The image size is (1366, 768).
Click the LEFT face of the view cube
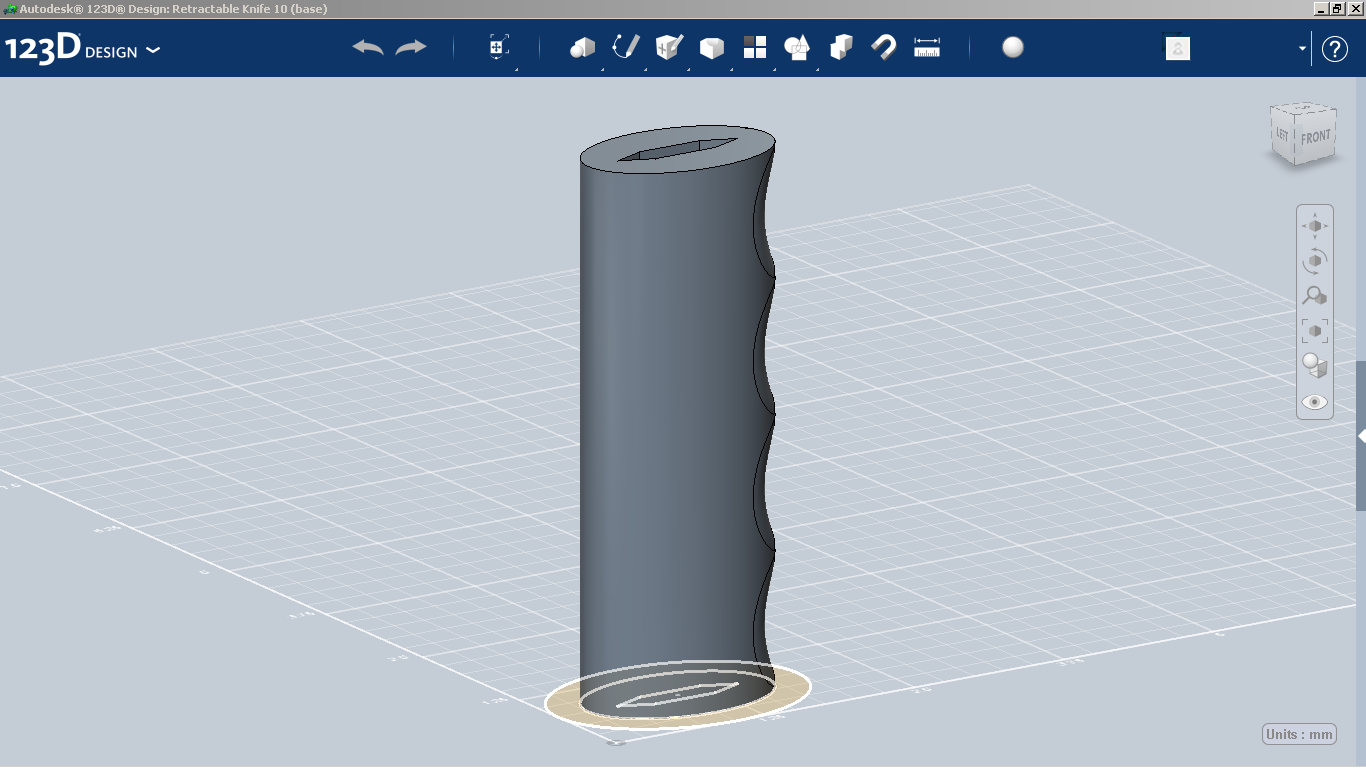[x=1283, y=133]
